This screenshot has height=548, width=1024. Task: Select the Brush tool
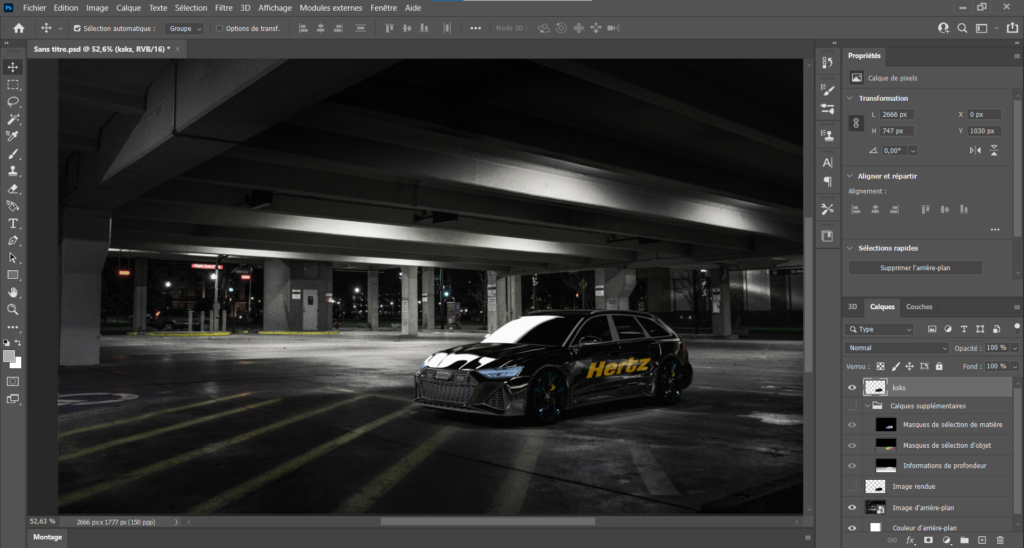point(13,154)
